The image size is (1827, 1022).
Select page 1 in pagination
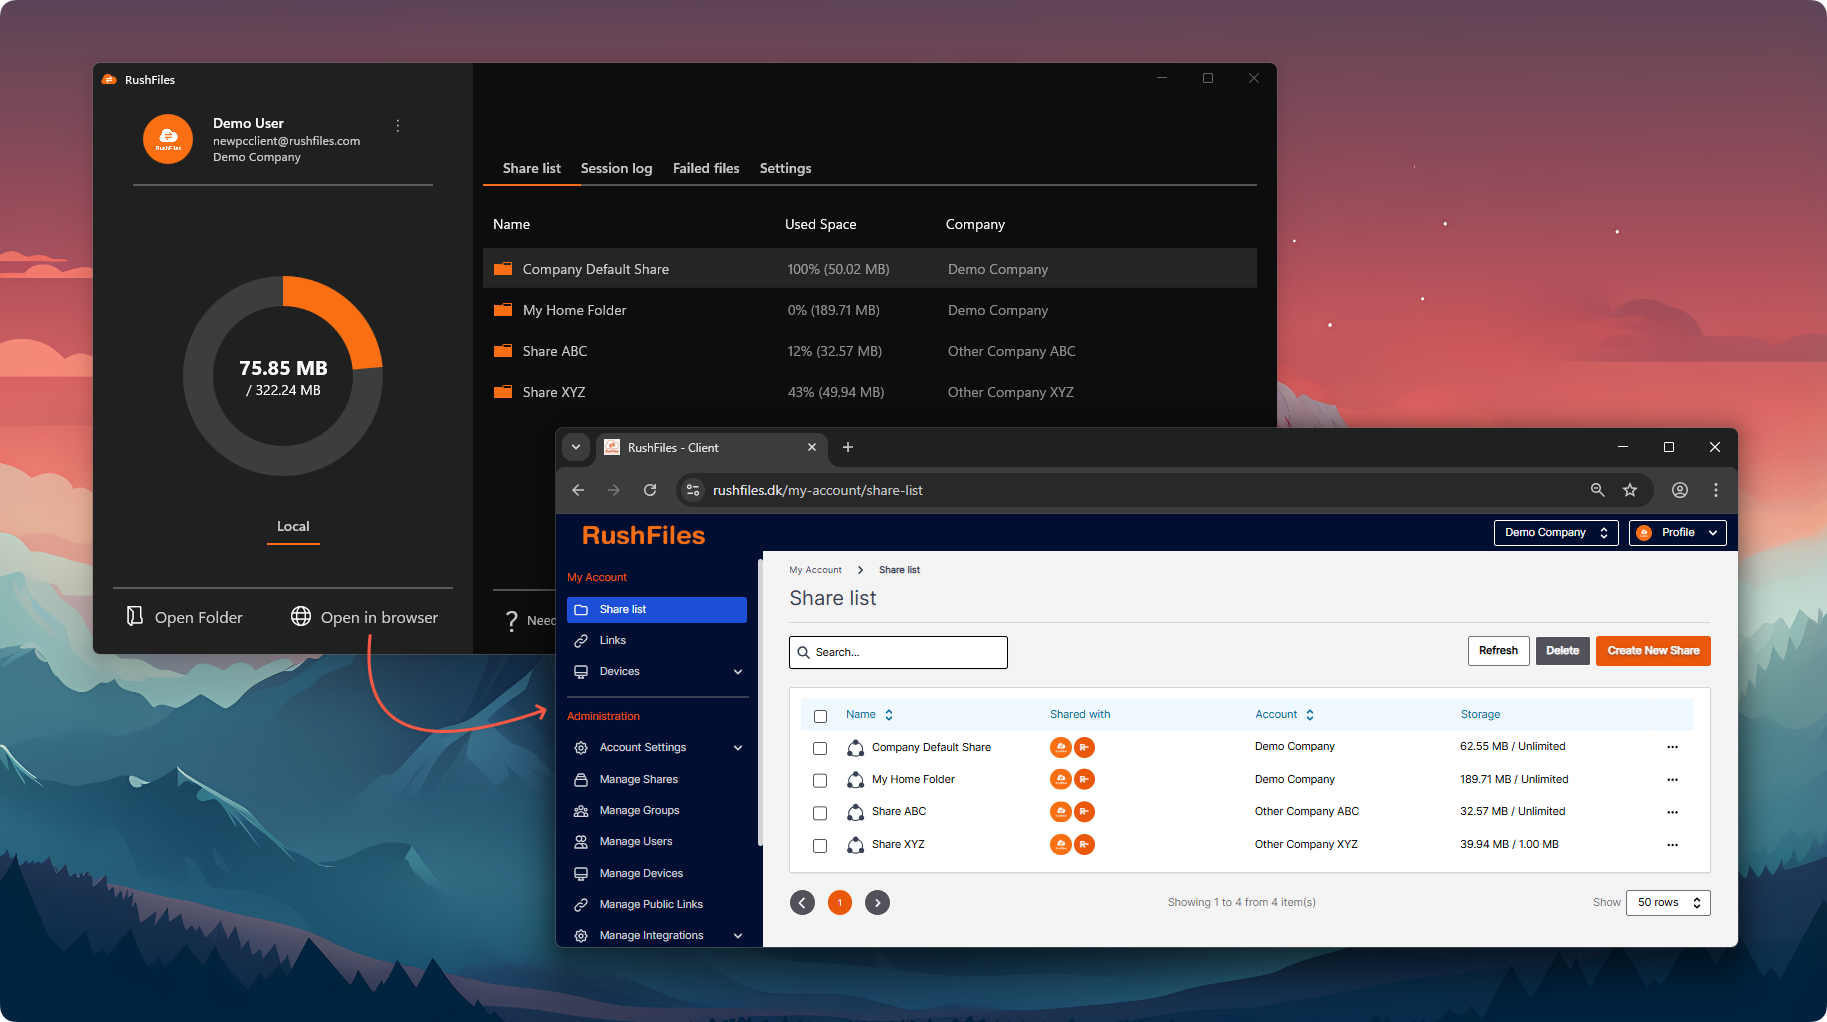click(840, 903)
